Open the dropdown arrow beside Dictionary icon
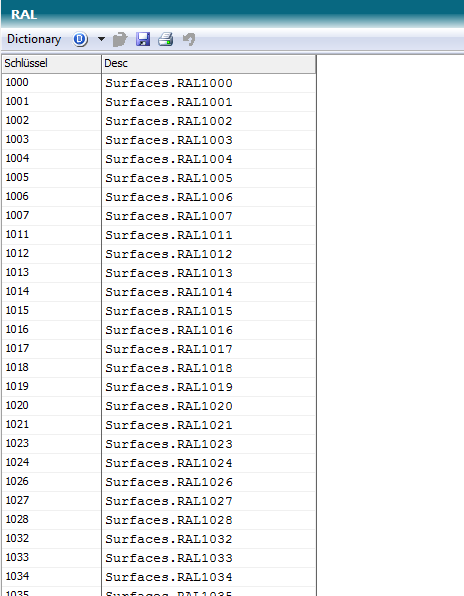464x596 pixels. 101,39
